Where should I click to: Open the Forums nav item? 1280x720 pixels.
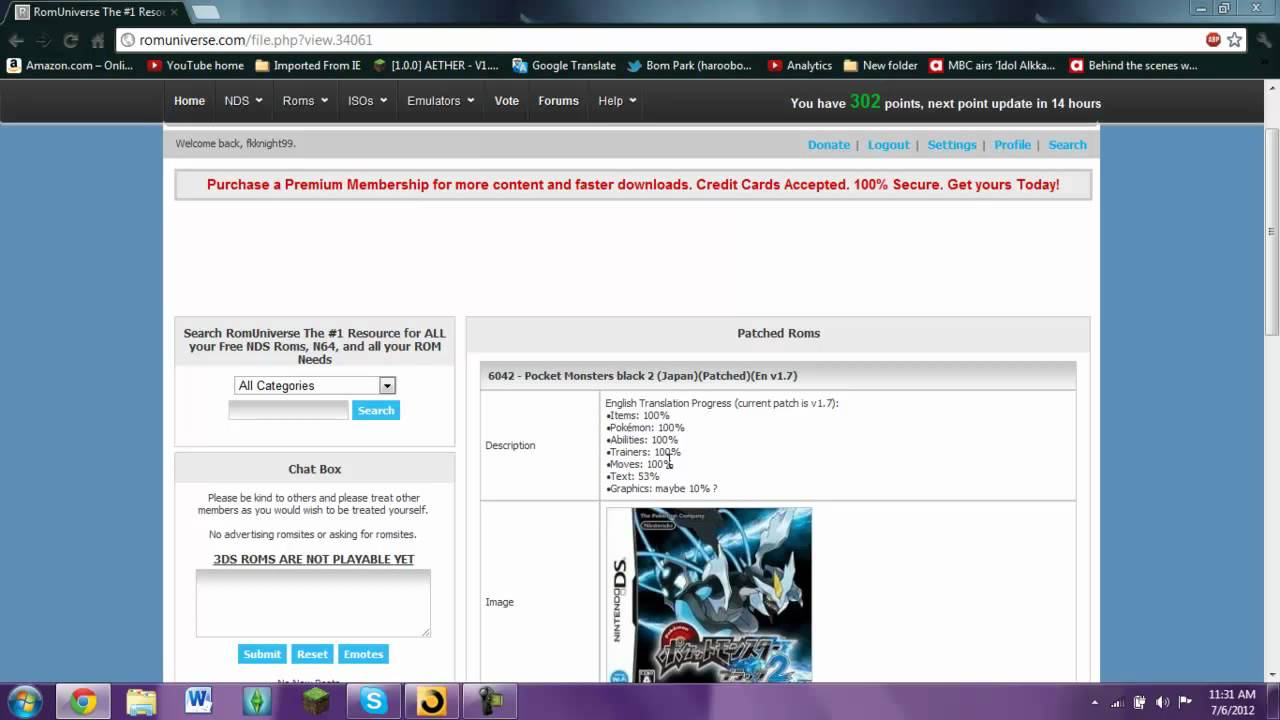[558, 101]
